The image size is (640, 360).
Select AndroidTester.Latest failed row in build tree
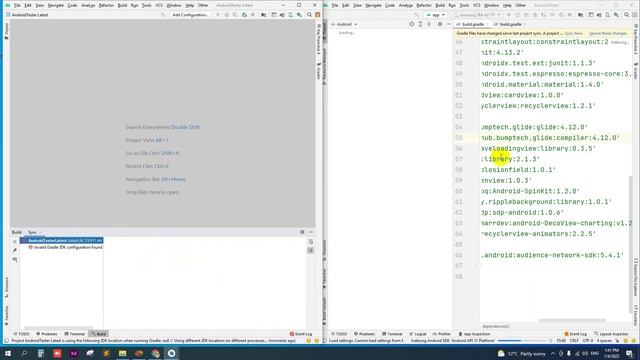point(62,240)
